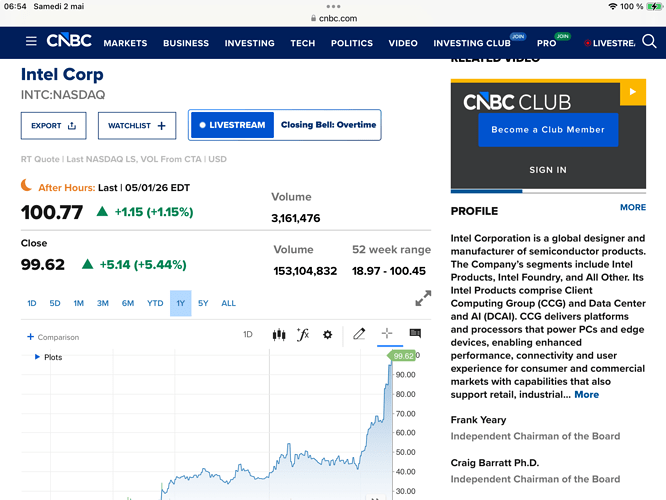Image resolution: width=666 pixels, height=500 pixels.
Task: Open the 1D interval dropdown in chart toolbar
Action: point(248,334)
